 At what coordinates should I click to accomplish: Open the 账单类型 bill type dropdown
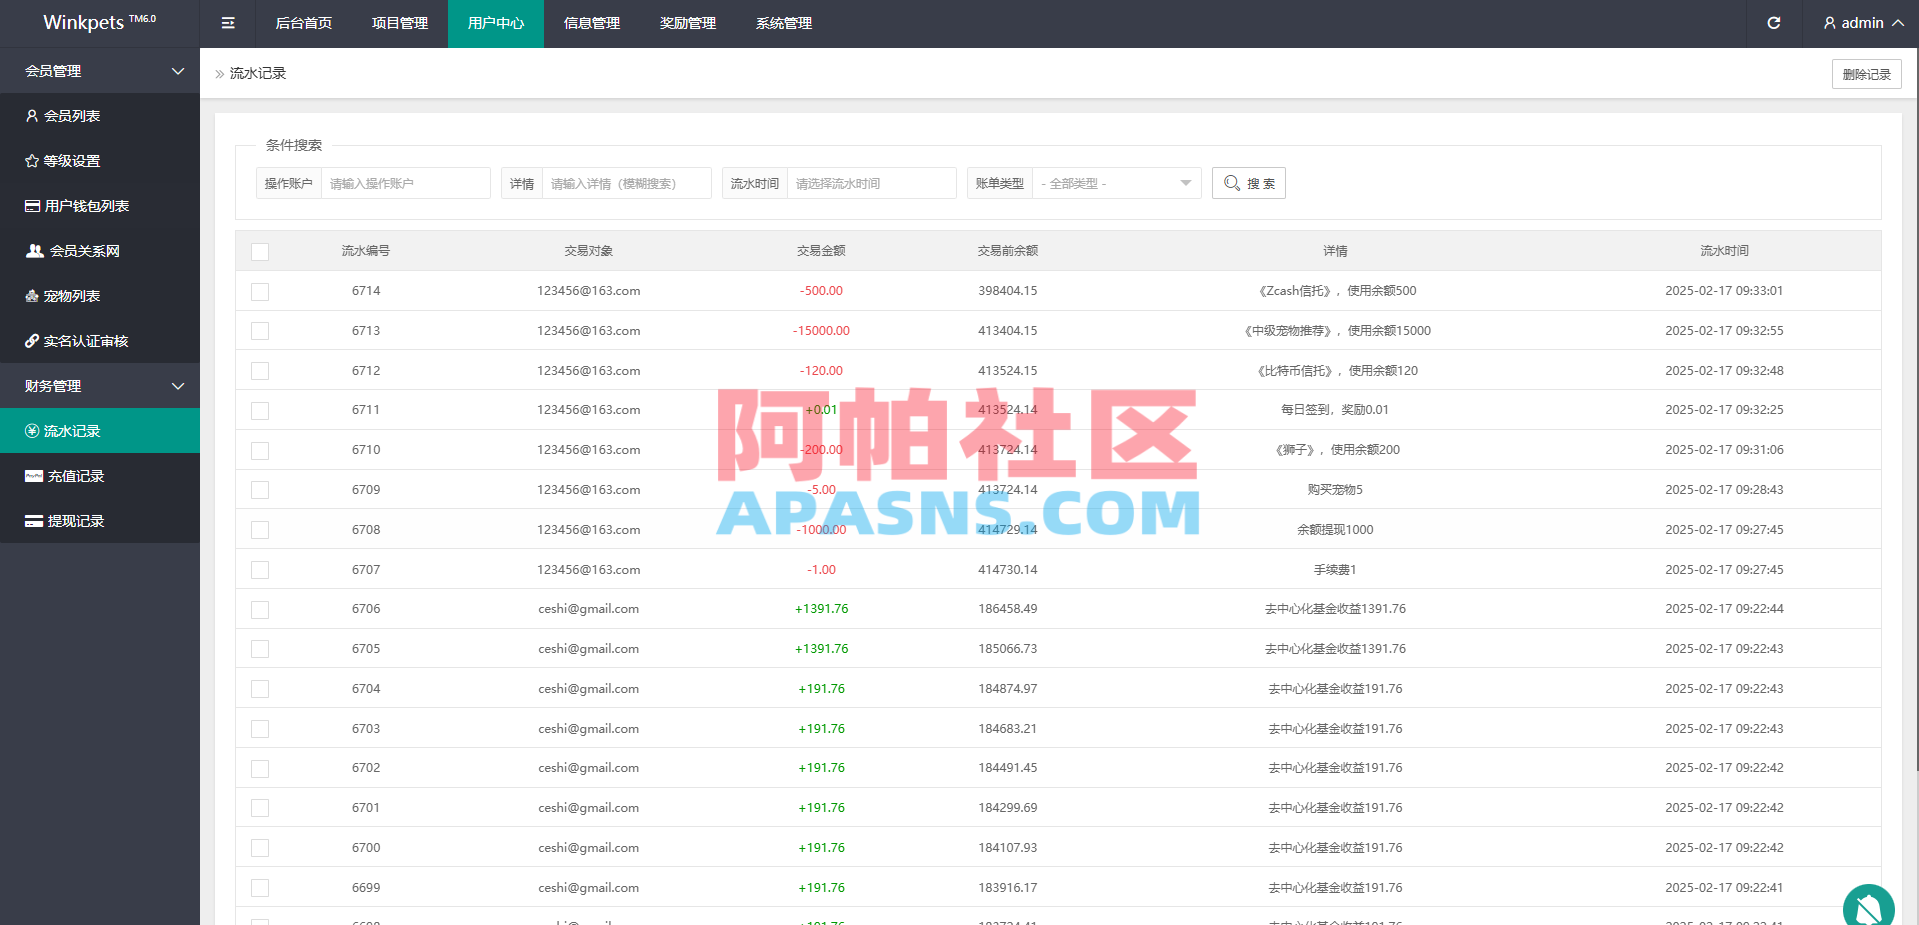tap(1115, 183)
